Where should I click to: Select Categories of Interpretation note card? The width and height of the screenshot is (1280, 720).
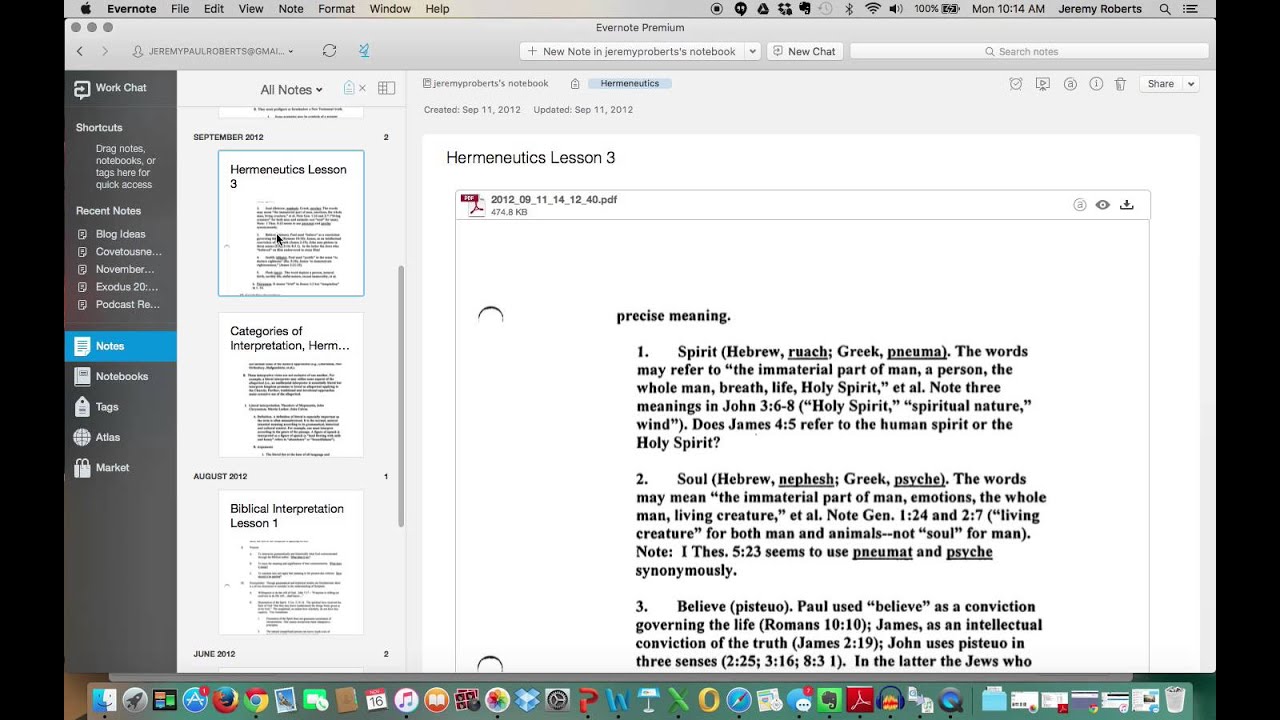coord(291,385)
